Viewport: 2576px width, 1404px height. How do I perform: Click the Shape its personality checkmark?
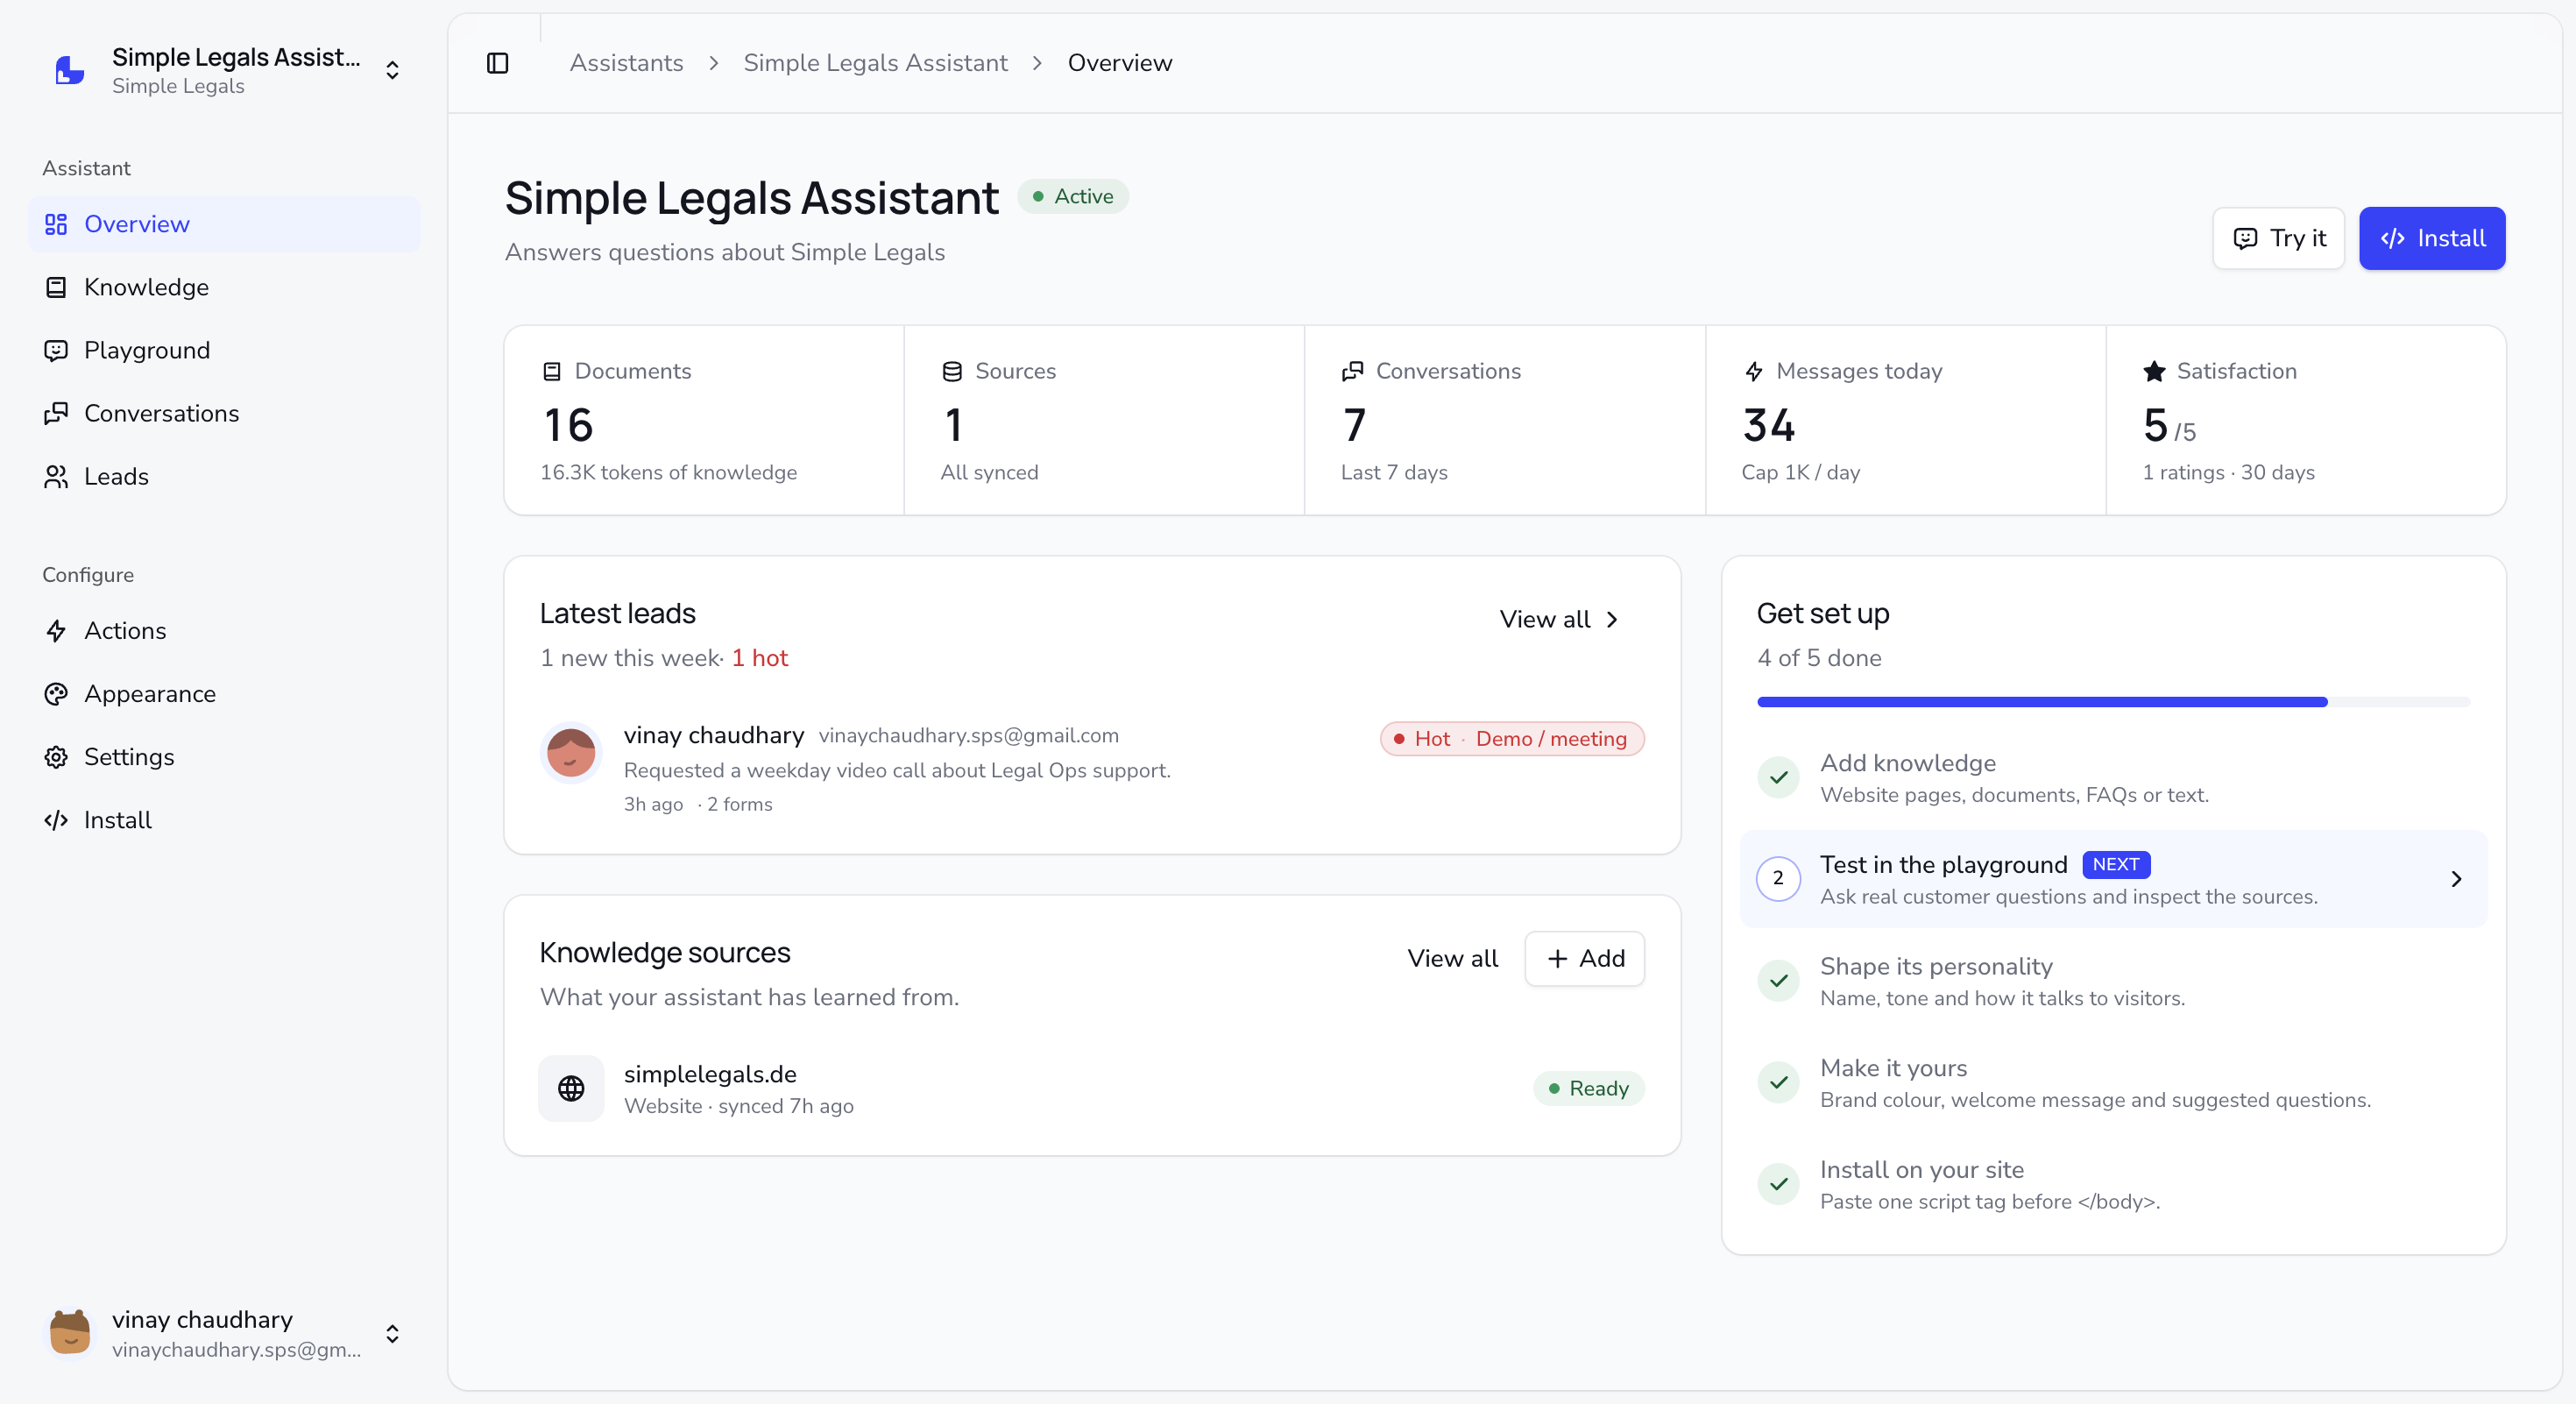[x=1778, y=981]
